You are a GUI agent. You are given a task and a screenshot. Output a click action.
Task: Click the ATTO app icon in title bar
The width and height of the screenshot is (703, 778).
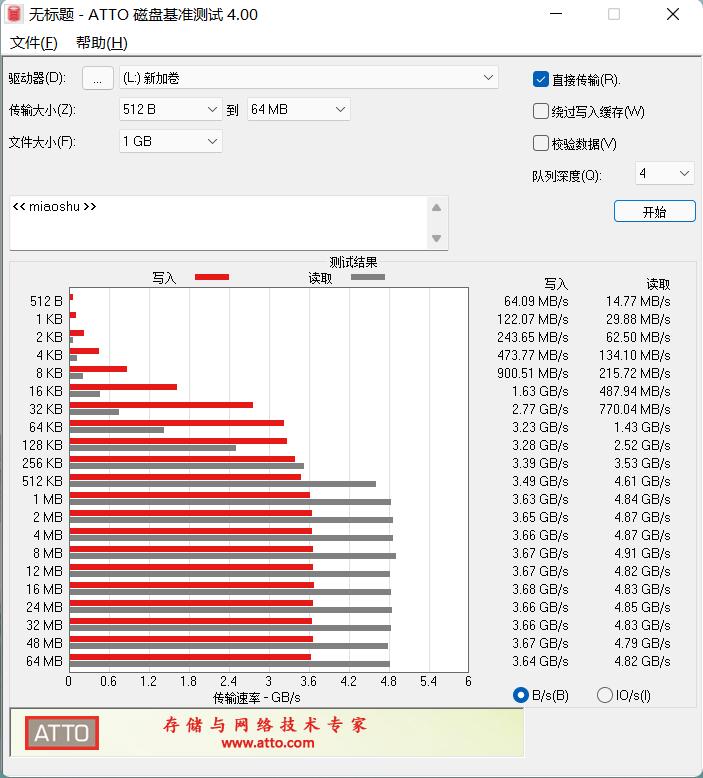click(14, 14)
